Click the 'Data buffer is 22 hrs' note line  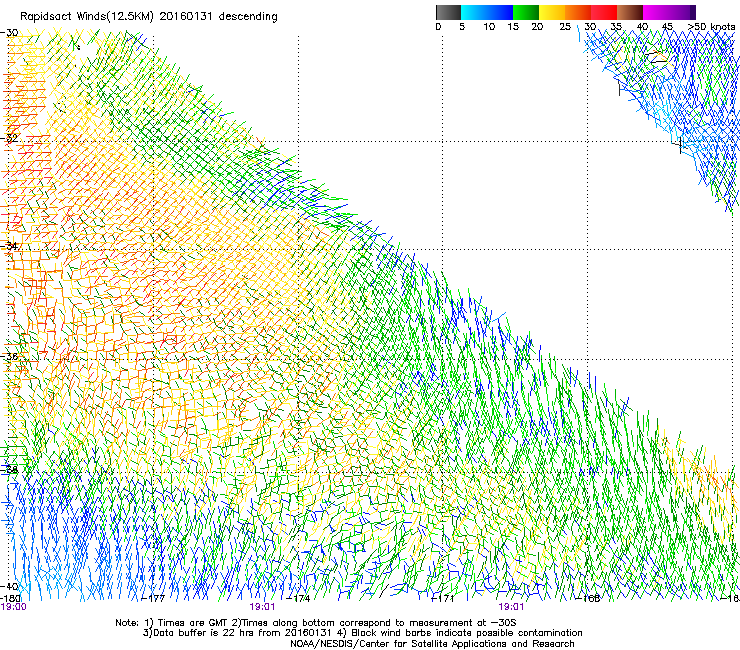point(363,633)
